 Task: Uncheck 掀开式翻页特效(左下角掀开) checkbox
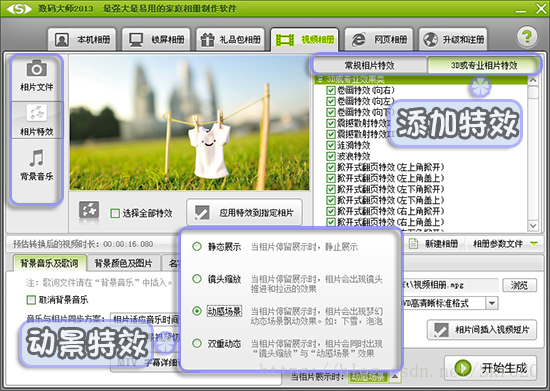(330, 189)
